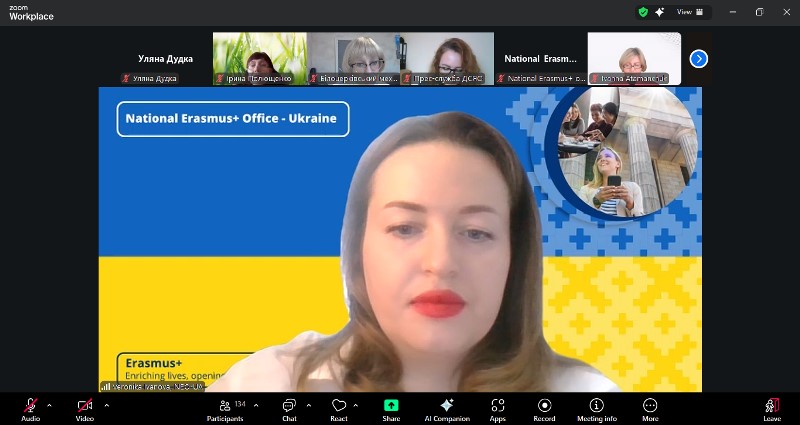Open the More options menu

click(x=650, y=406)
